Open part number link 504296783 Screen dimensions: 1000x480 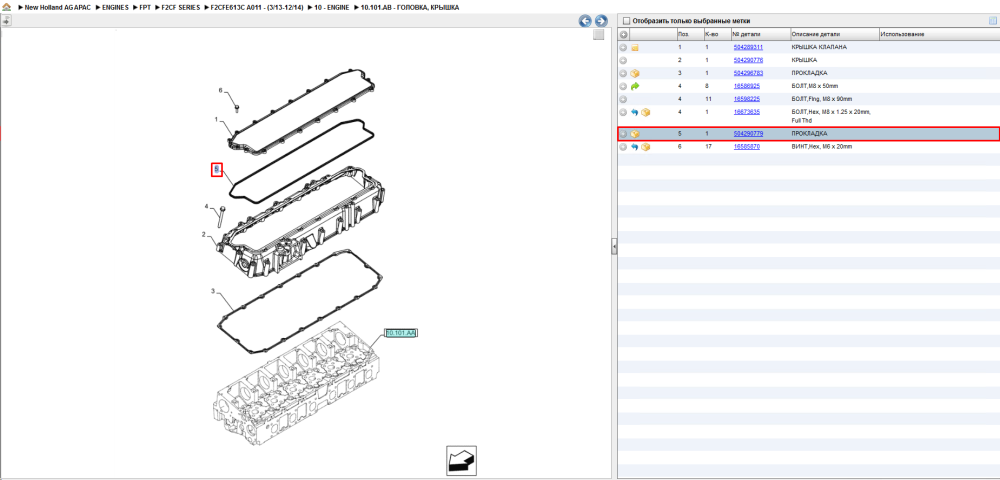748,73
